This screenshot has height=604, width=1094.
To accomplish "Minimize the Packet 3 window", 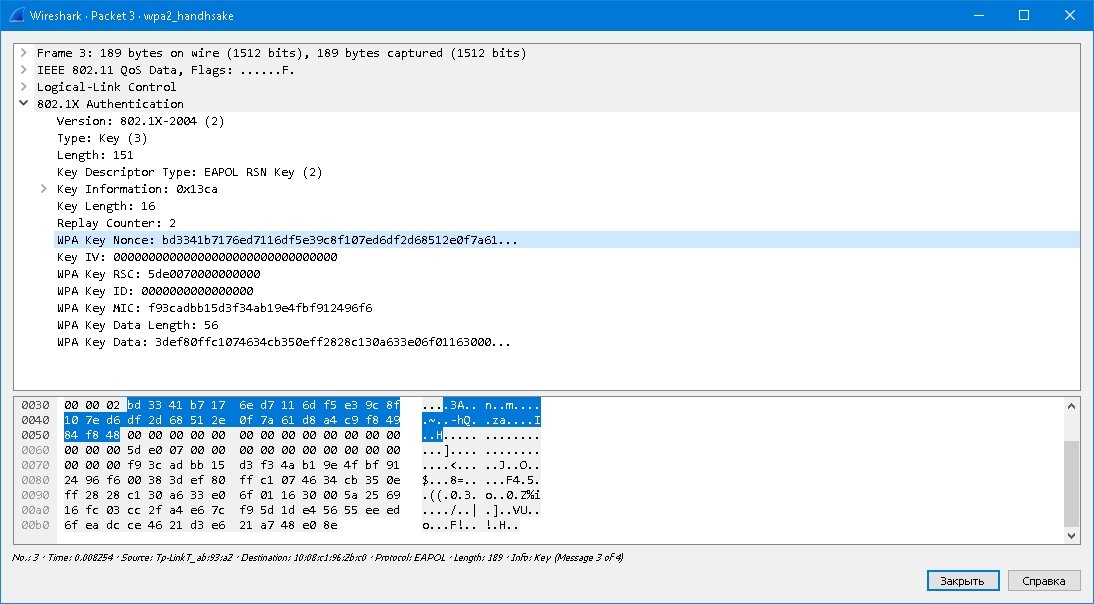I will (x=979, y=15).
